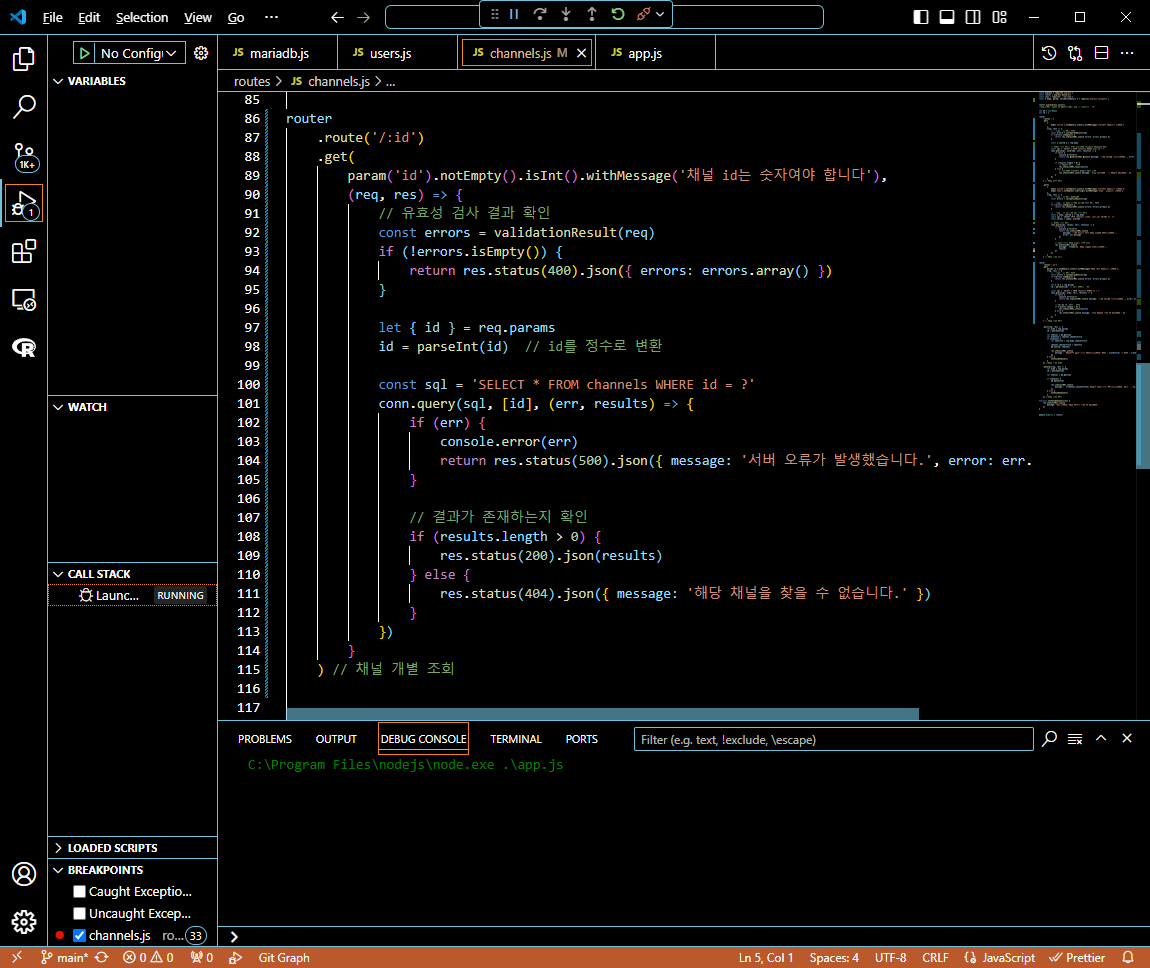Open the R extension view icon
This screenshot has height=968, width=1150.
pos(23,348)
